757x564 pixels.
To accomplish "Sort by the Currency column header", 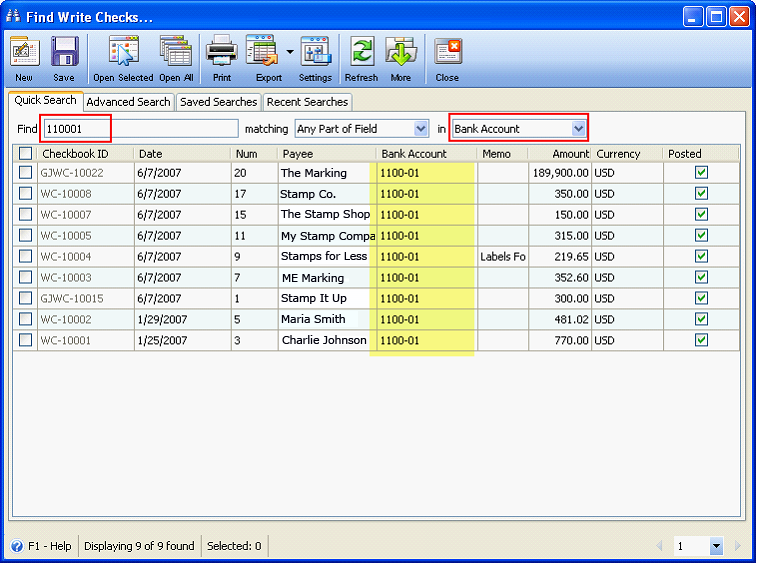I will (x=627, y=154).
